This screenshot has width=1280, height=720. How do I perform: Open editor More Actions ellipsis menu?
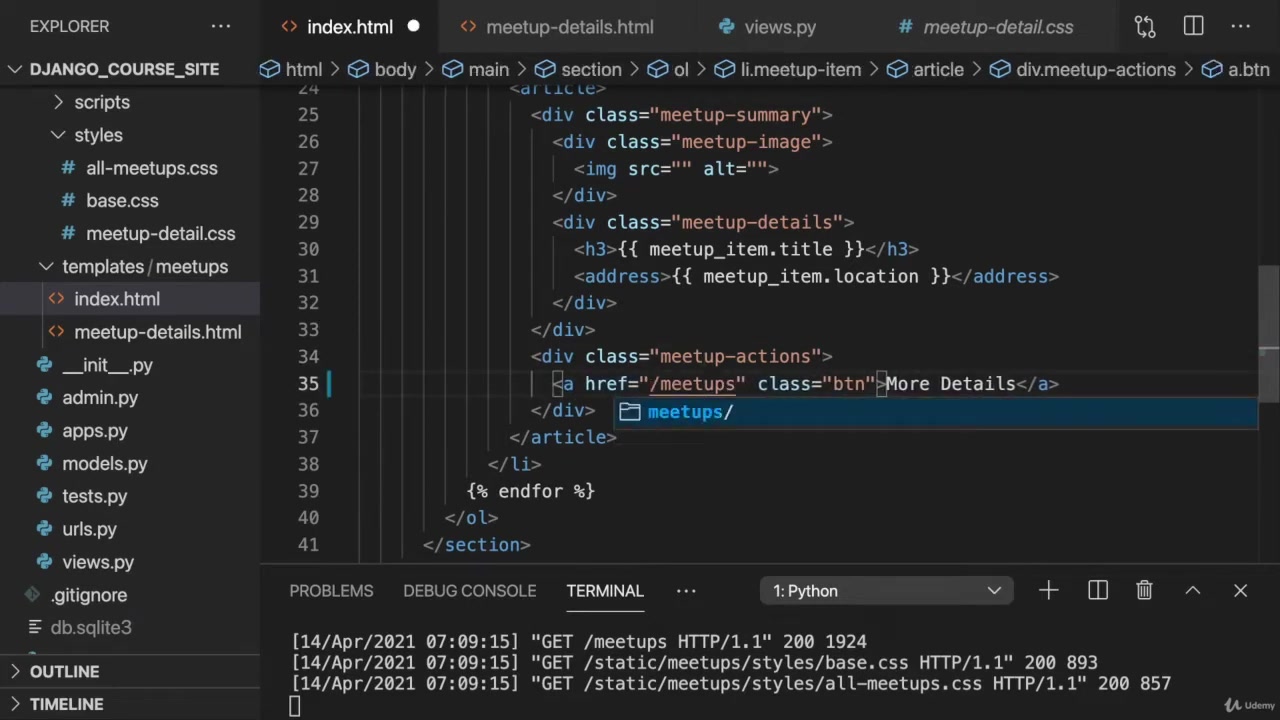point(1239,27)
